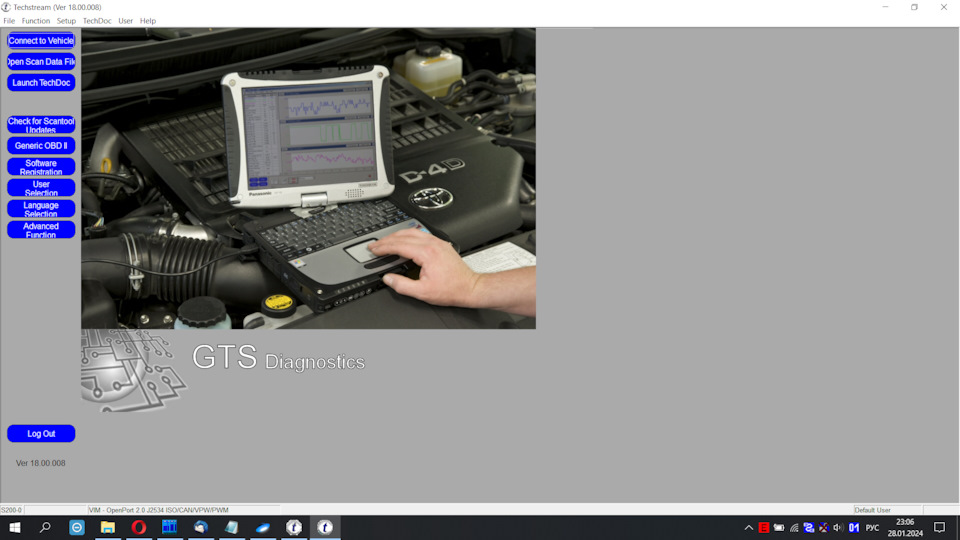Screen dimensions: 960x540
Task: Open the taskbar search magnifier
Action: (45, 527)
